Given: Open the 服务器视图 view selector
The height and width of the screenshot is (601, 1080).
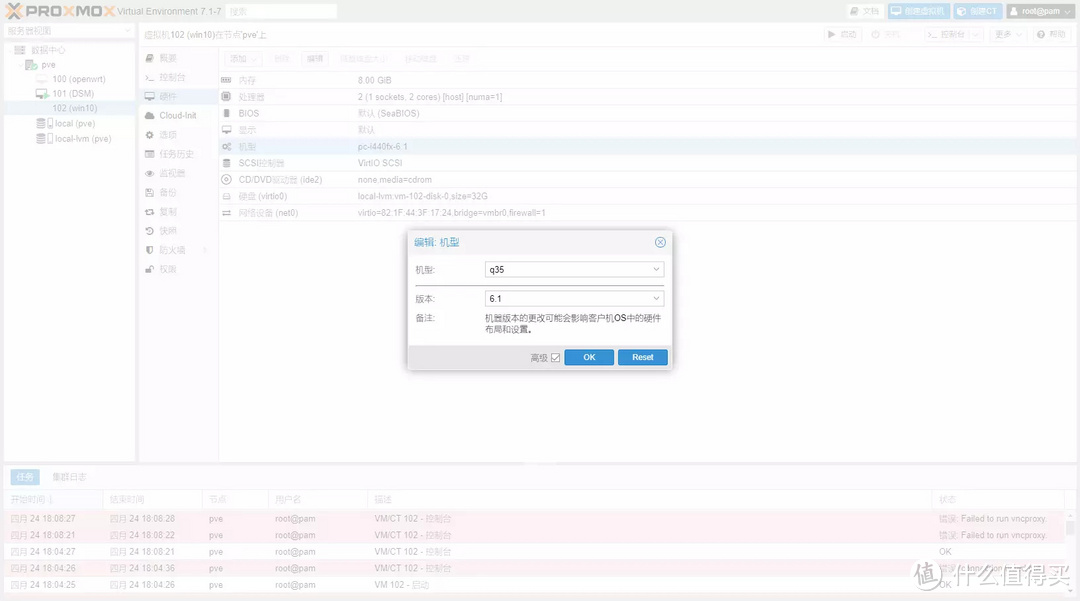Looking at the screenshot, I should pos(69,31).
